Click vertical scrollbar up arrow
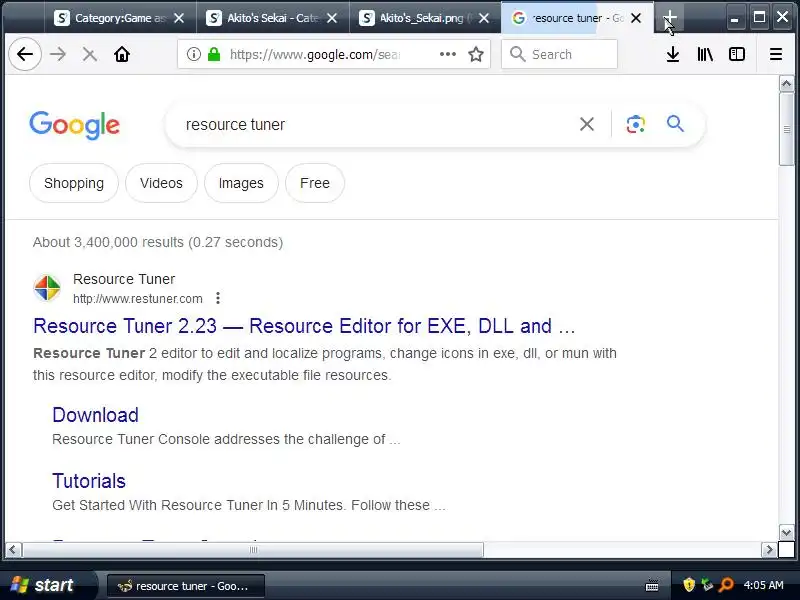The height and width of the screenshot is (600, 800). [x=786, y=83]
